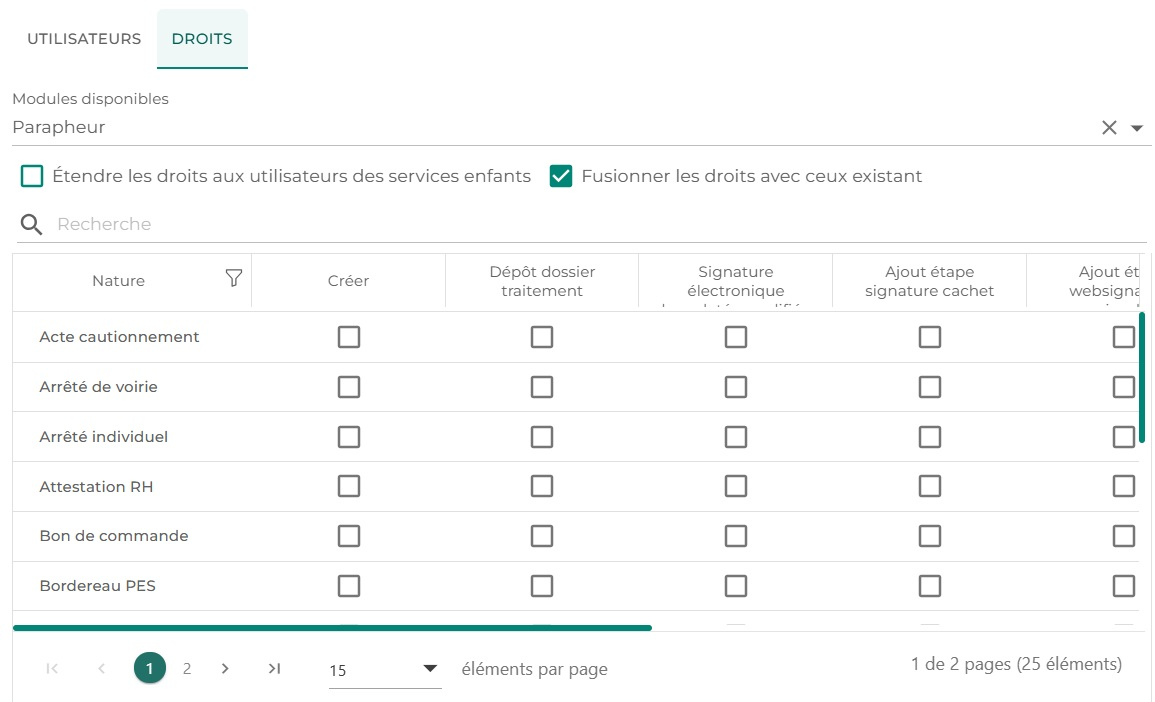Click the horizontal table scrollbar
The height and width of the screenshot is (702, 1155).
coord(332,628)
